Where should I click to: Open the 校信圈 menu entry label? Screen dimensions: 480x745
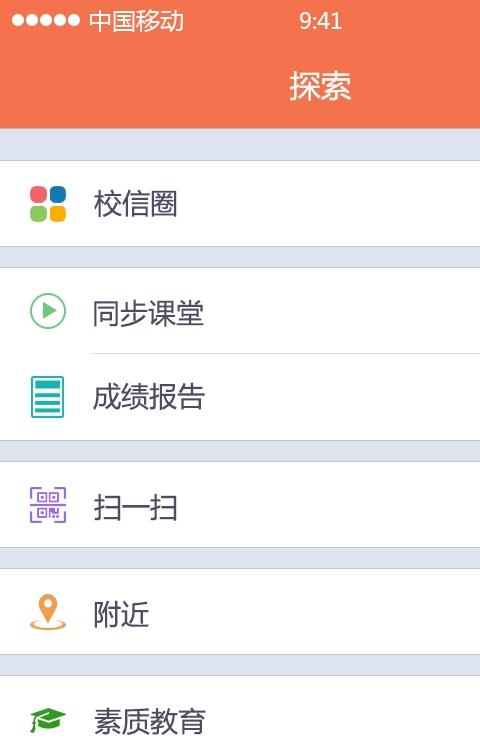135,204
